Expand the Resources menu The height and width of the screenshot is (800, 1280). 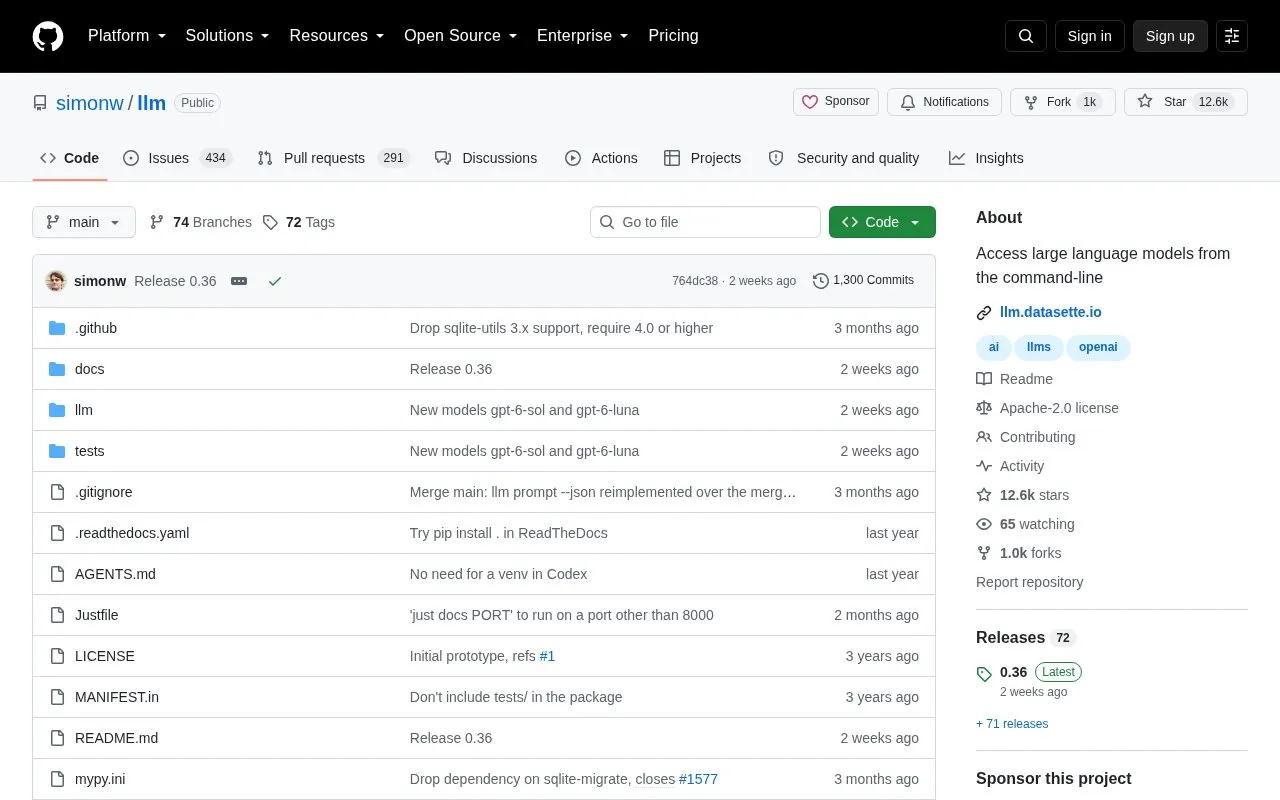pyautogui.click(x=337, y=36)
